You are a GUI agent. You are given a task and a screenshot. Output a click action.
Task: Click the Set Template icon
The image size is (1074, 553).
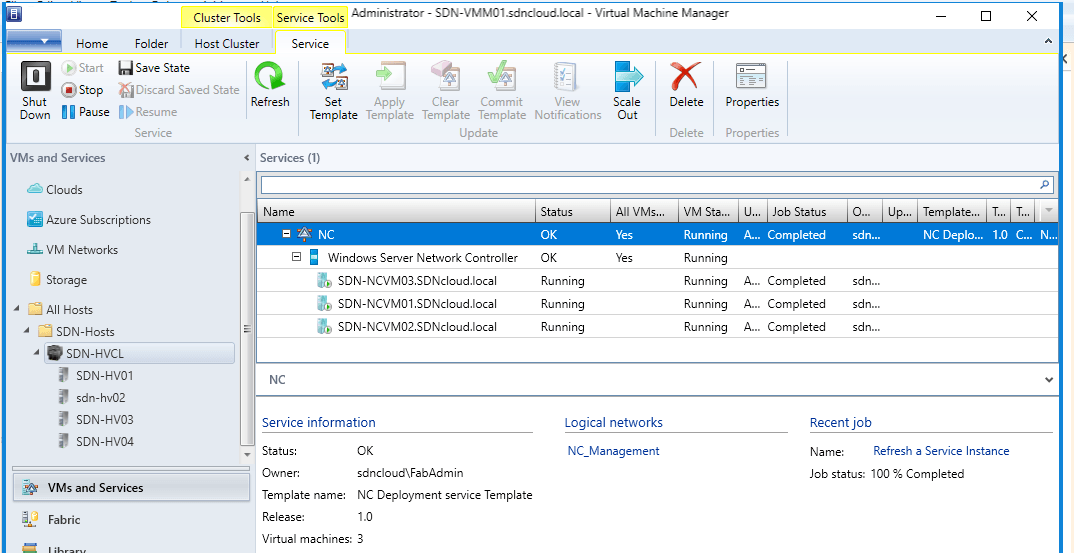click(x=334, y=77)
